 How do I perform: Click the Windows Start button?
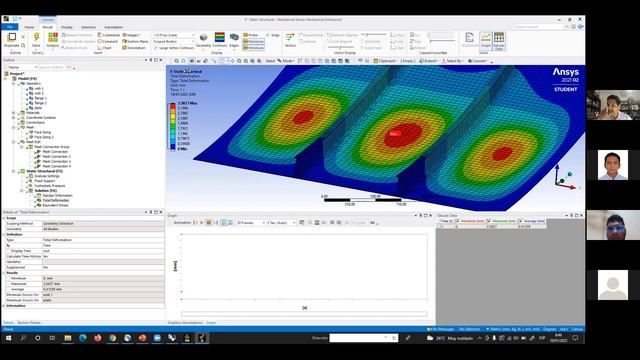point(8,338)
